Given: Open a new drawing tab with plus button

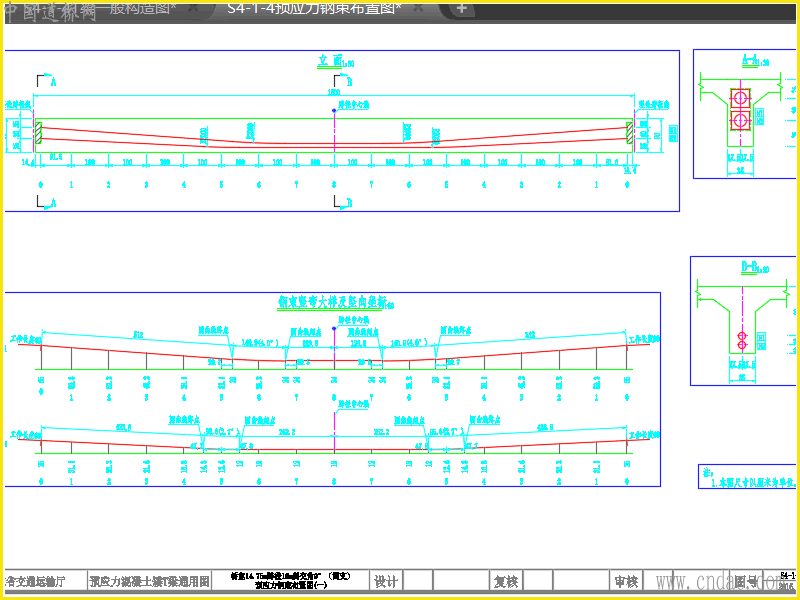Looking at the screenshot, I should pyautogui.click(x=462, y=8).
